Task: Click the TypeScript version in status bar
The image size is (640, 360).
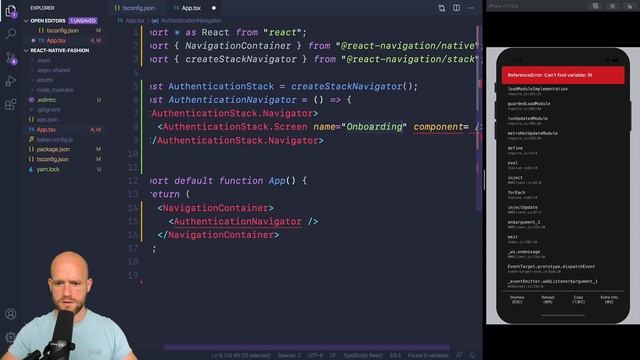Action: pyautogui.click(x=395, y=355)
